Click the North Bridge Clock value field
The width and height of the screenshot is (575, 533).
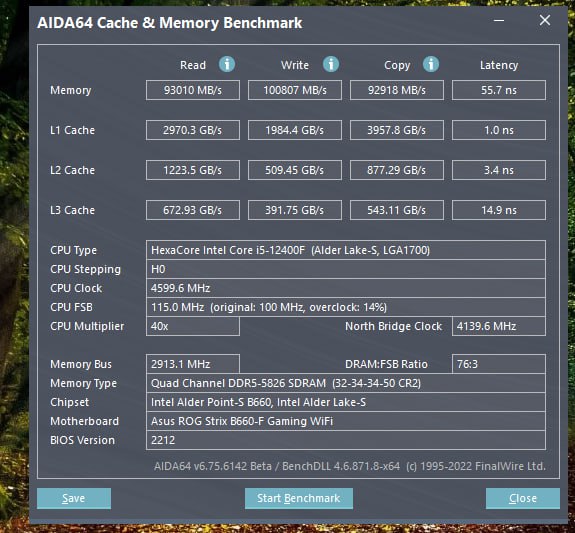click(x=499, y=326)
